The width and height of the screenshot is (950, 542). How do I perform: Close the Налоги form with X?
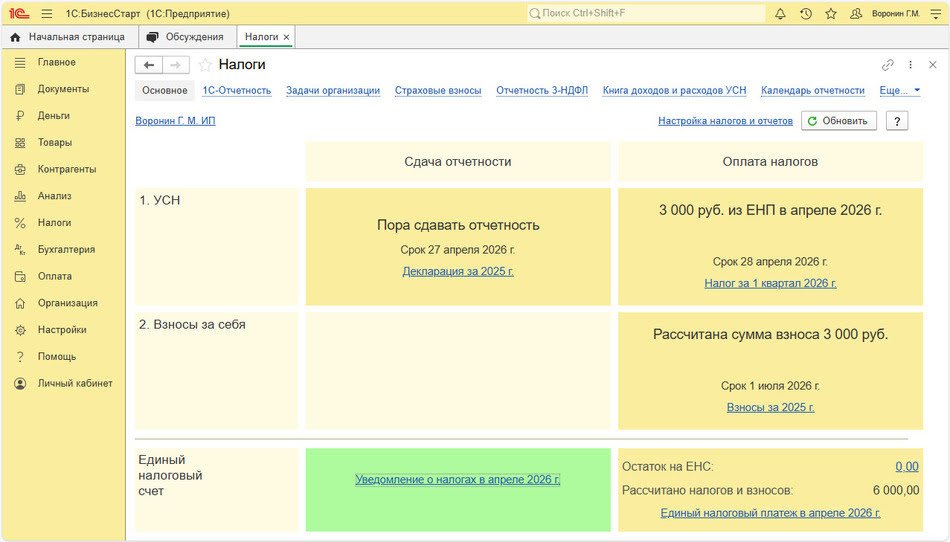(x=933, y=65)
